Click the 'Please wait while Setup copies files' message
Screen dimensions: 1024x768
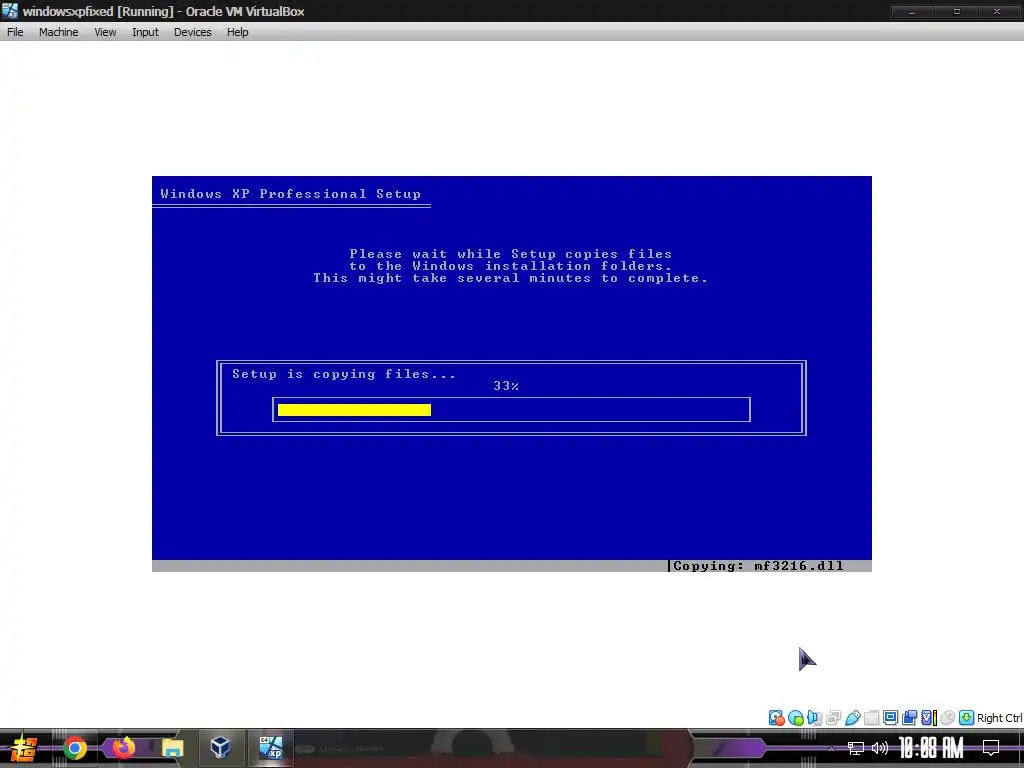pos(511,254)
